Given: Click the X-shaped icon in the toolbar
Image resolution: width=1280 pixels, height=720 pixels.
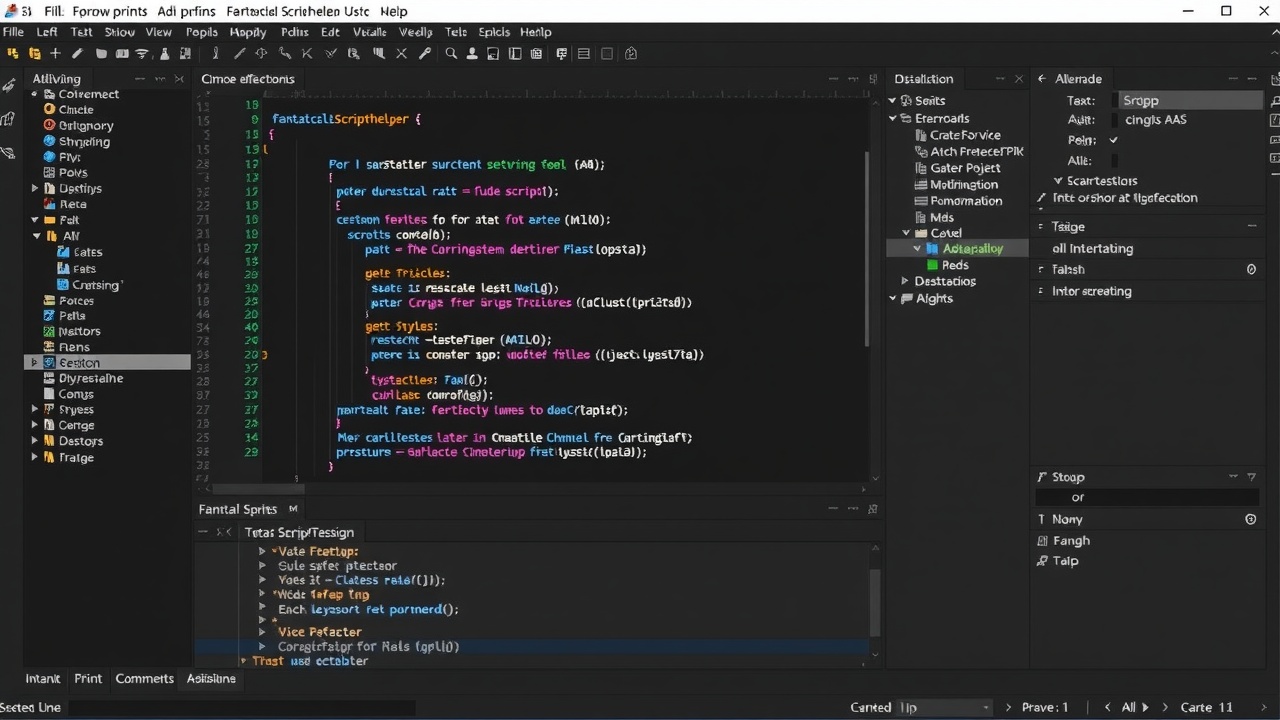Looking at the screenshot, I should [402, 54].
